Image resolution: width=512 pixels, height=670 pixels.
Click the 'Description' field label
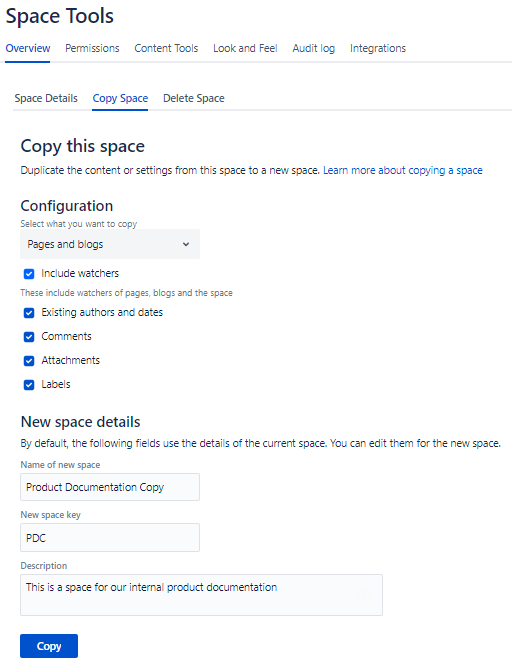(x=44, y=566)
